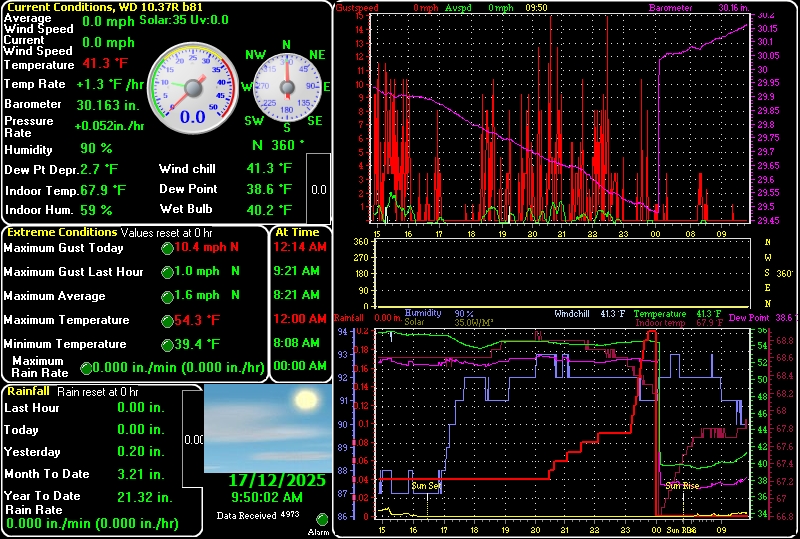The height and width of the screenshot is (539, 800).
Task: Select the Humidity legend in lower graph
Action: coord(423,313)
